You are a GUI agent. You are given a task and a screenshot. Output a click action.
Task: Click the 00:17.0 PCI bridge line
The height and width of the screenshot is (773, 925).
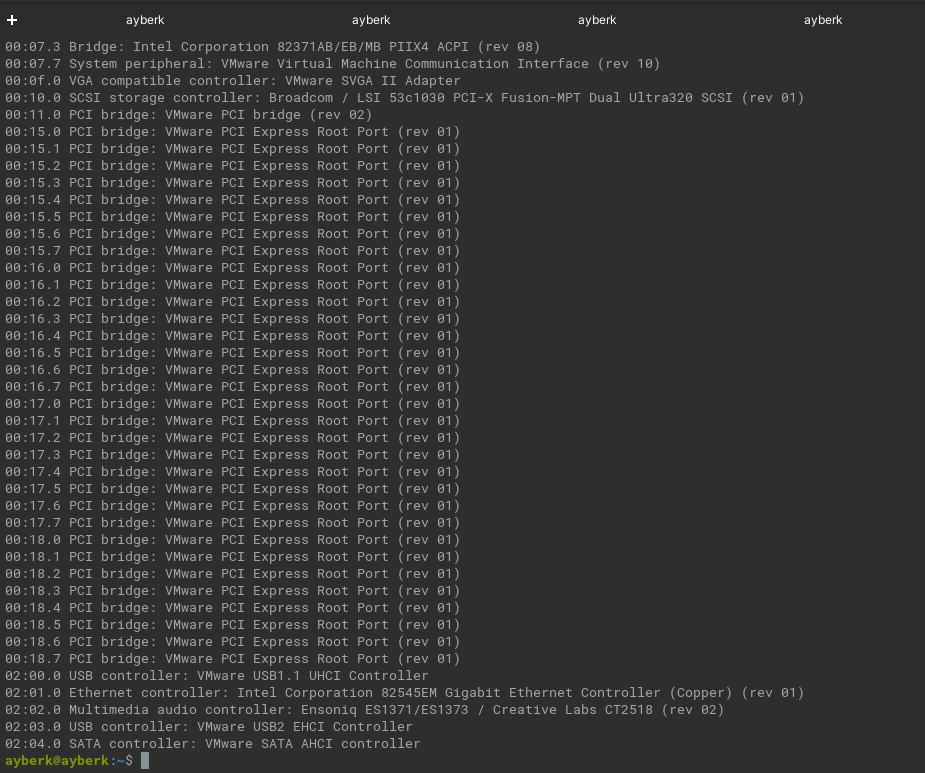[232, 404]
